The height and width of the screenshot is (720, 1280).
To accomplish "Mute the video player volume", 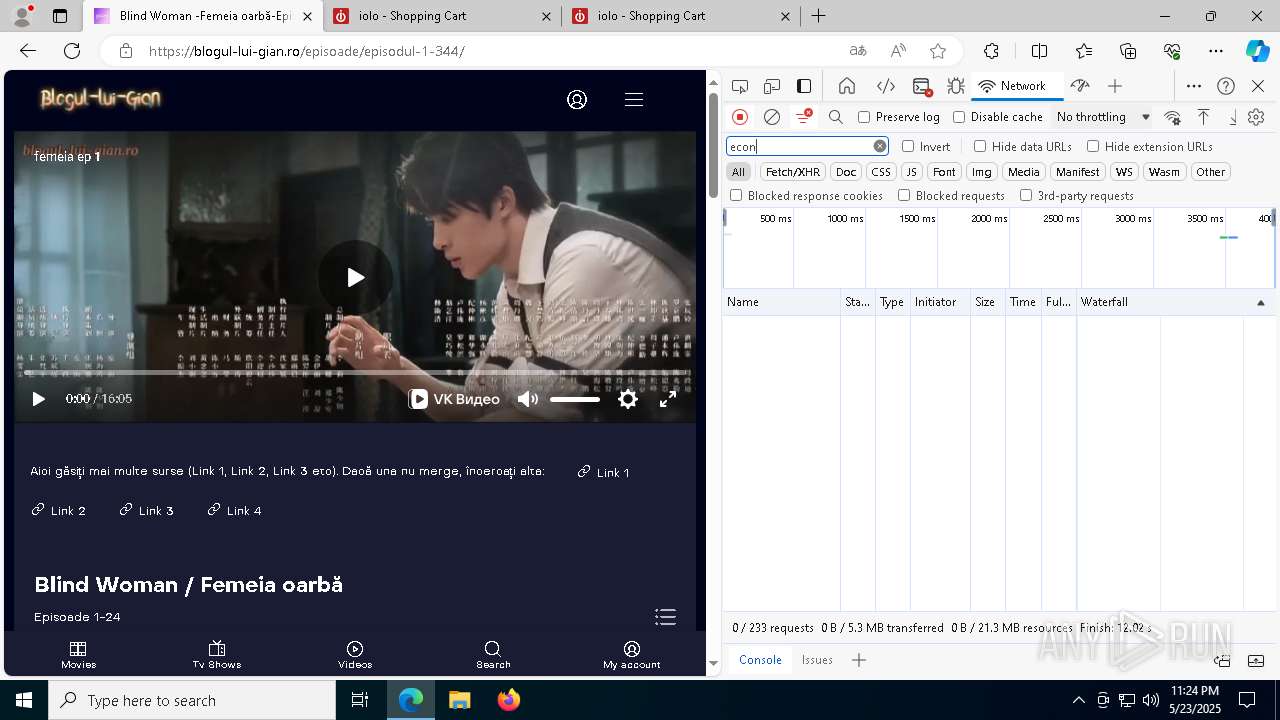I will tap(528, 399).
